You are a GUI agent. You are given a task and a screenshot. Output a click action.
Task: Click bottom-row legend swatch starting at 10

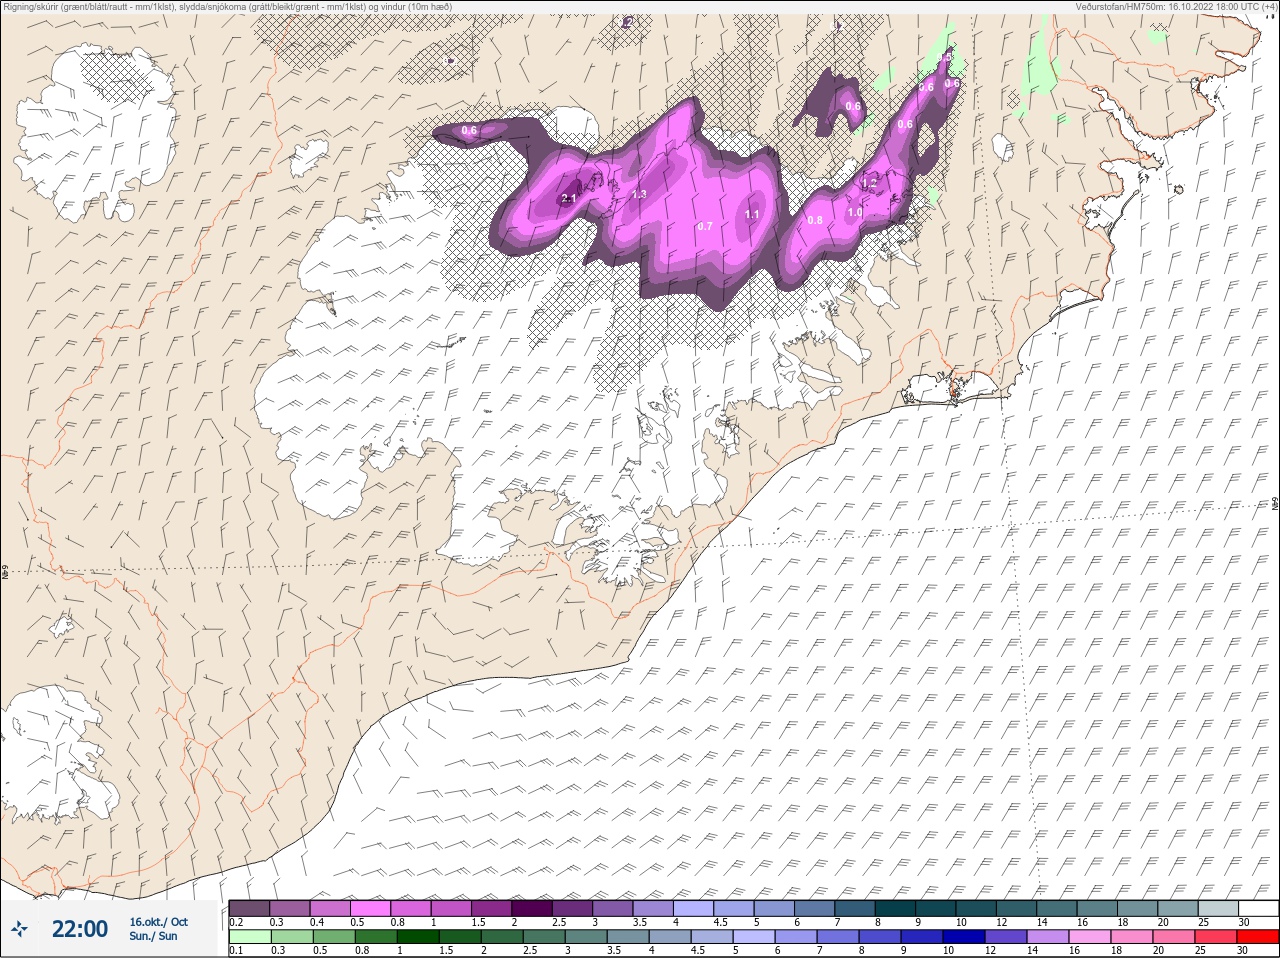point(963,937)
